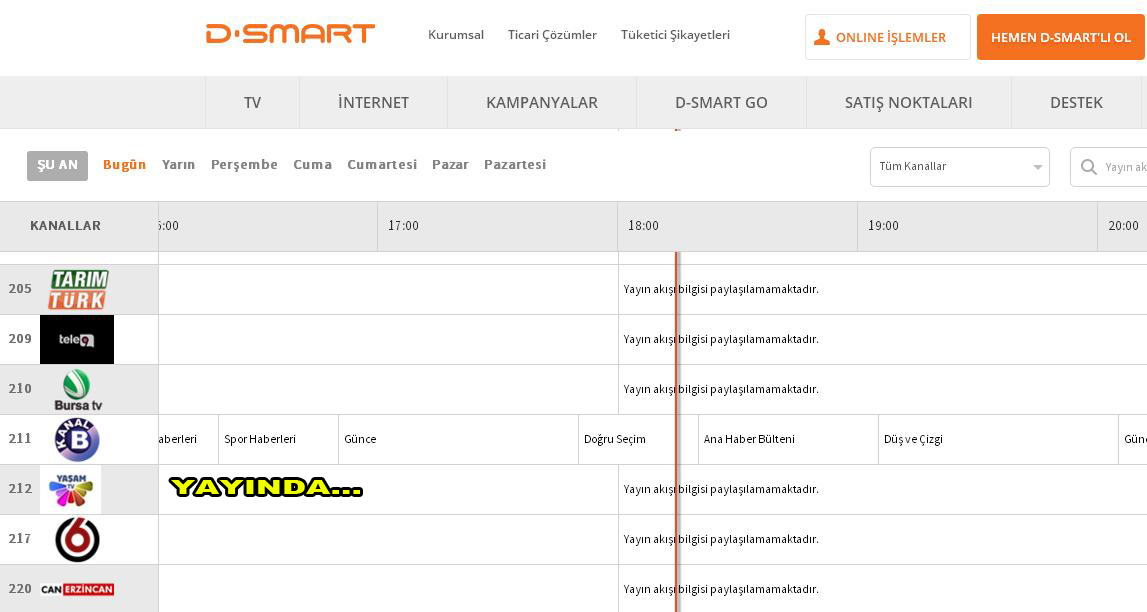Click the ŞU AN button
The width and height of the screenshot is (1147, 612).
[x=57, y=165]
